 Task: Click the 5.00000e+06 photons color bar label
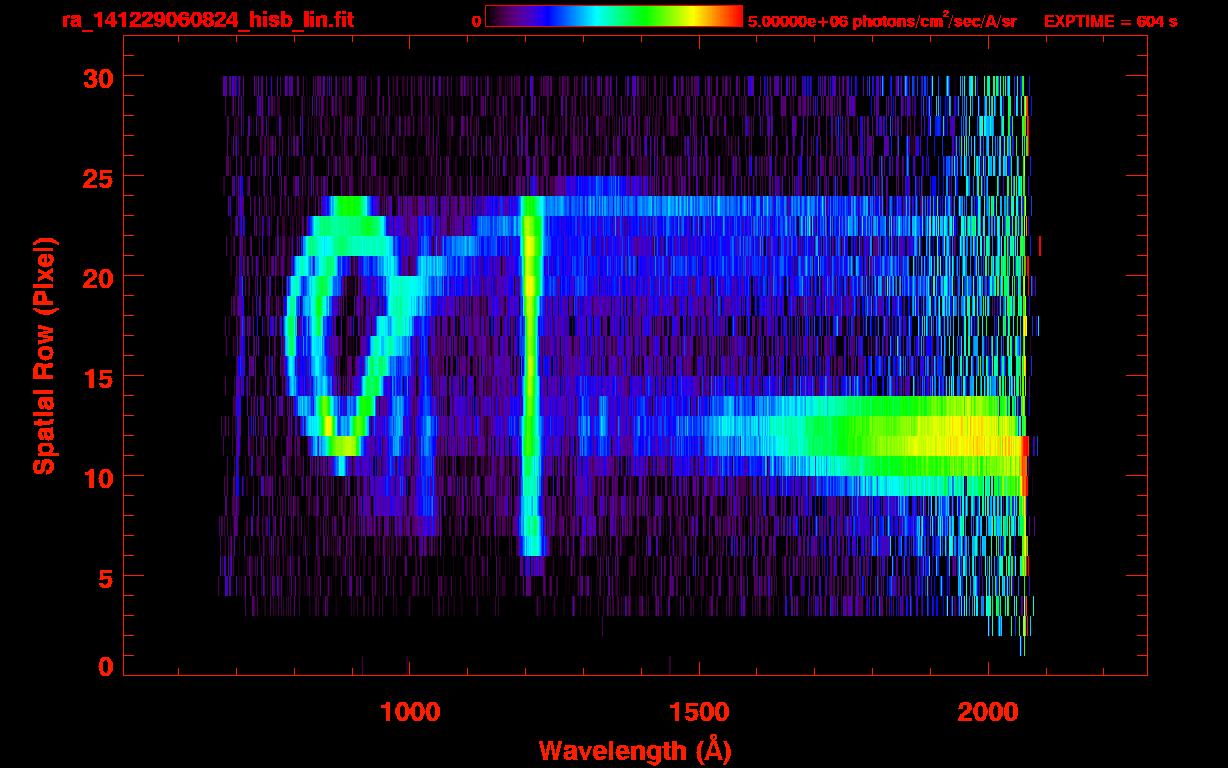coord(882,20)
